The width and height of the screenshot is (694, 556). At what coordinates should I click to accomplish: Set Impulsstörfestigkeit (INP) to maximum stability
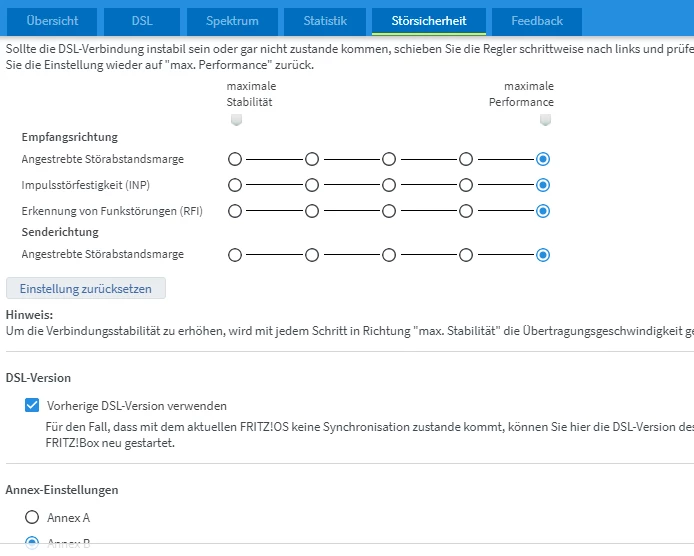click(235, 185)
